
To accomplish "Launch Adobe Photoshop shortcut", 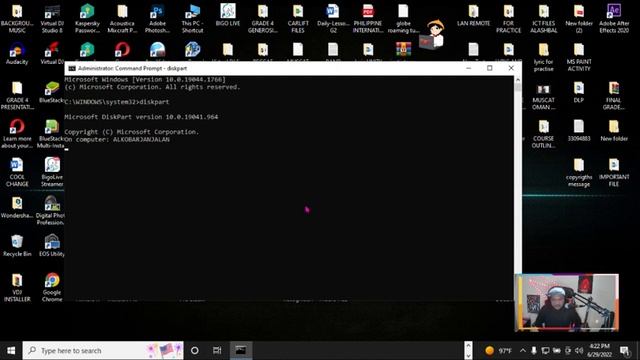I will 157,18.
